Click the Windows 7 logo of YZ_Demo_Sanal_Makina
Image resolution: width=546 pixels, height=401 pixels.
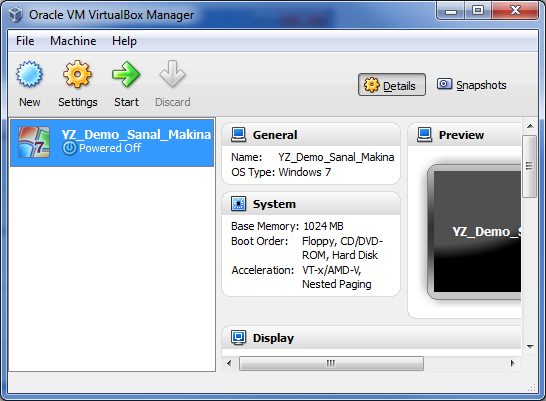[34, 142]
